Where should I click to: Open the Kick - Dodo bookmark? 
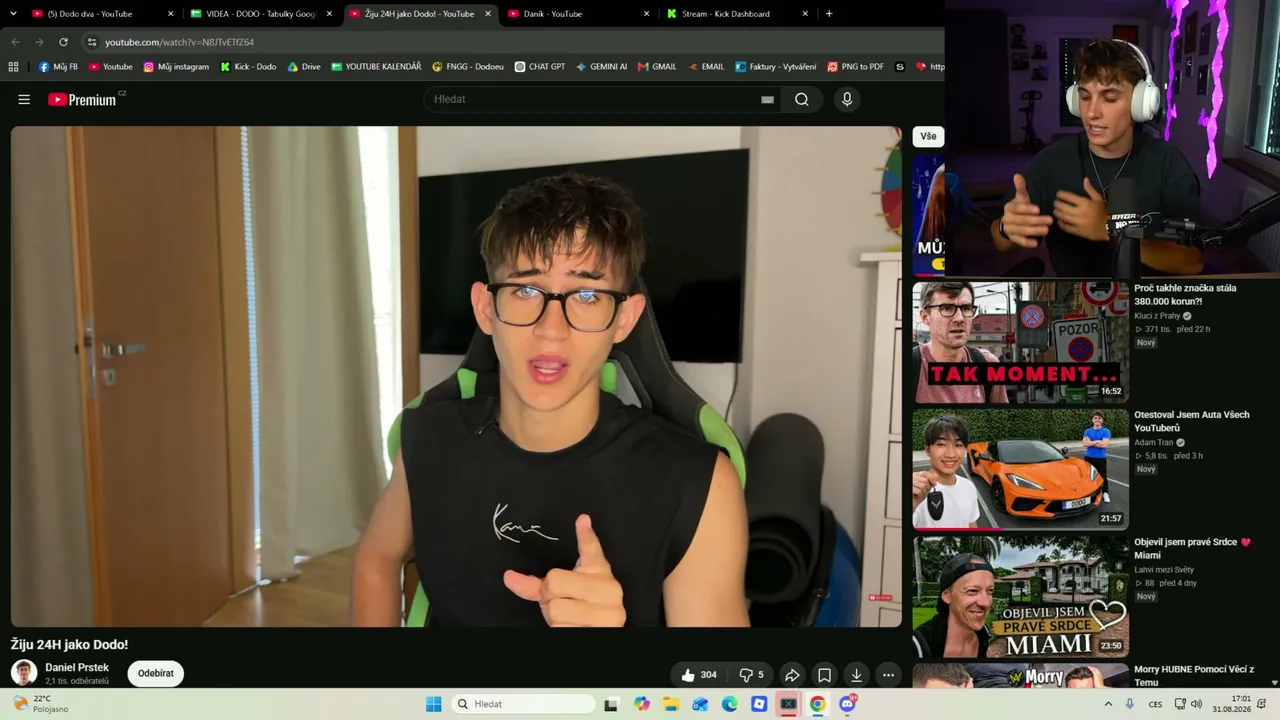point(248,67)
